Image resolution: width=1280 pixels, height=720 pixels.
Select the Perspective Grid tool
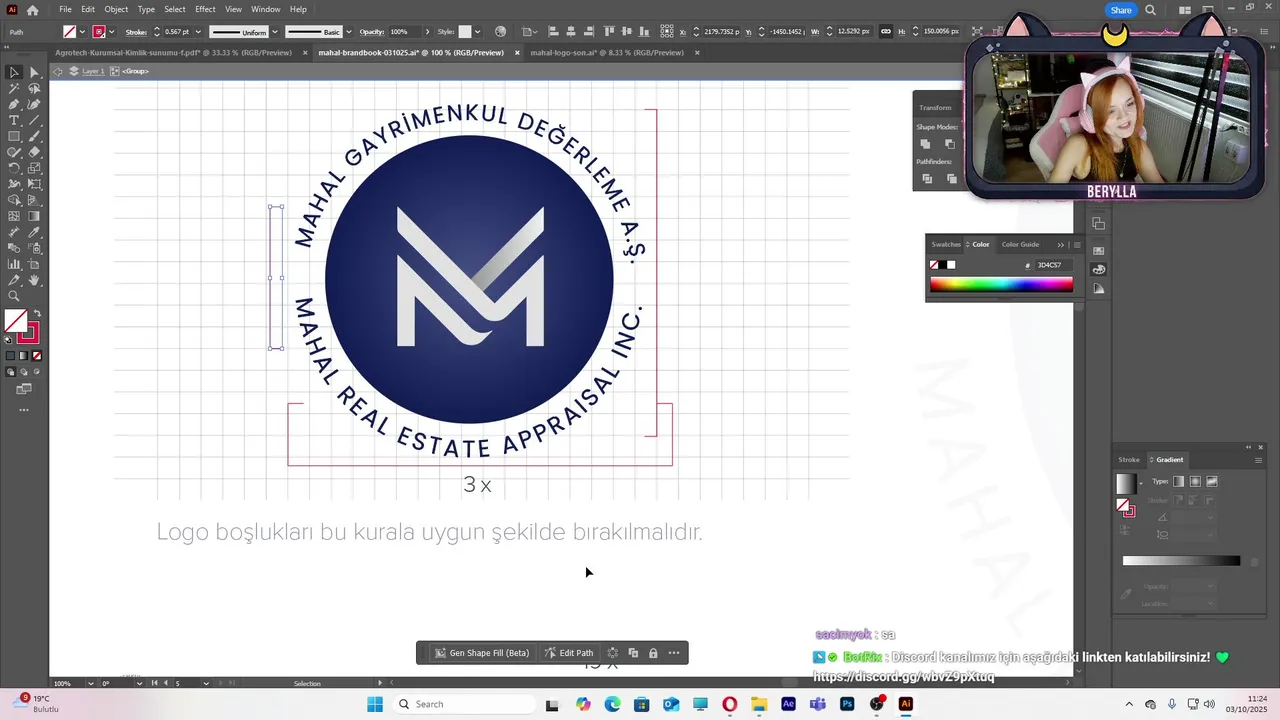pos(34,200)
